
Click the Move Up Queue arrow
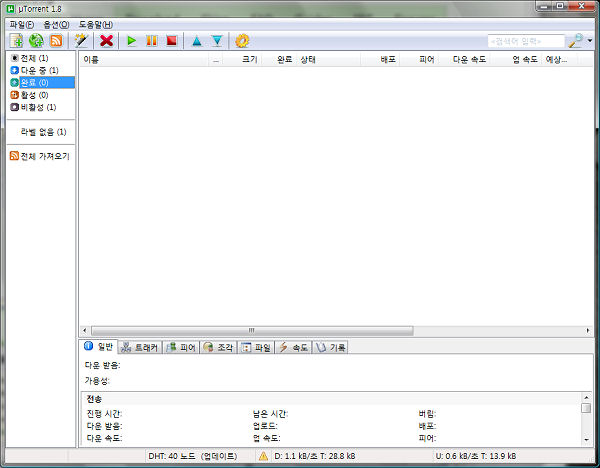click(197, 41)
